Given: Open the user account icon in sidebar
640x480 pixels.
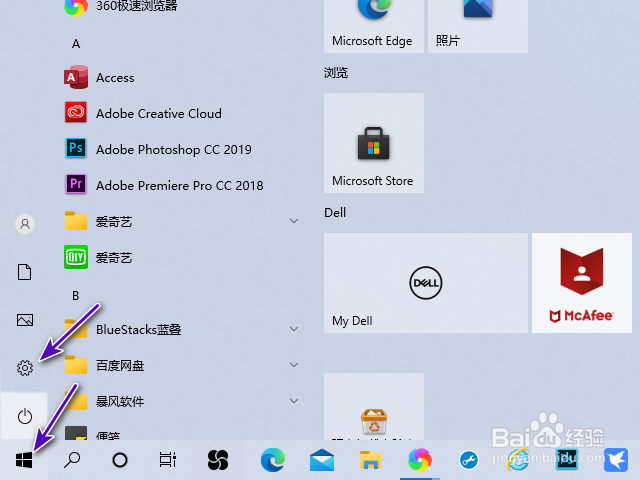Looking at the screenshot, I should [24, 224].
